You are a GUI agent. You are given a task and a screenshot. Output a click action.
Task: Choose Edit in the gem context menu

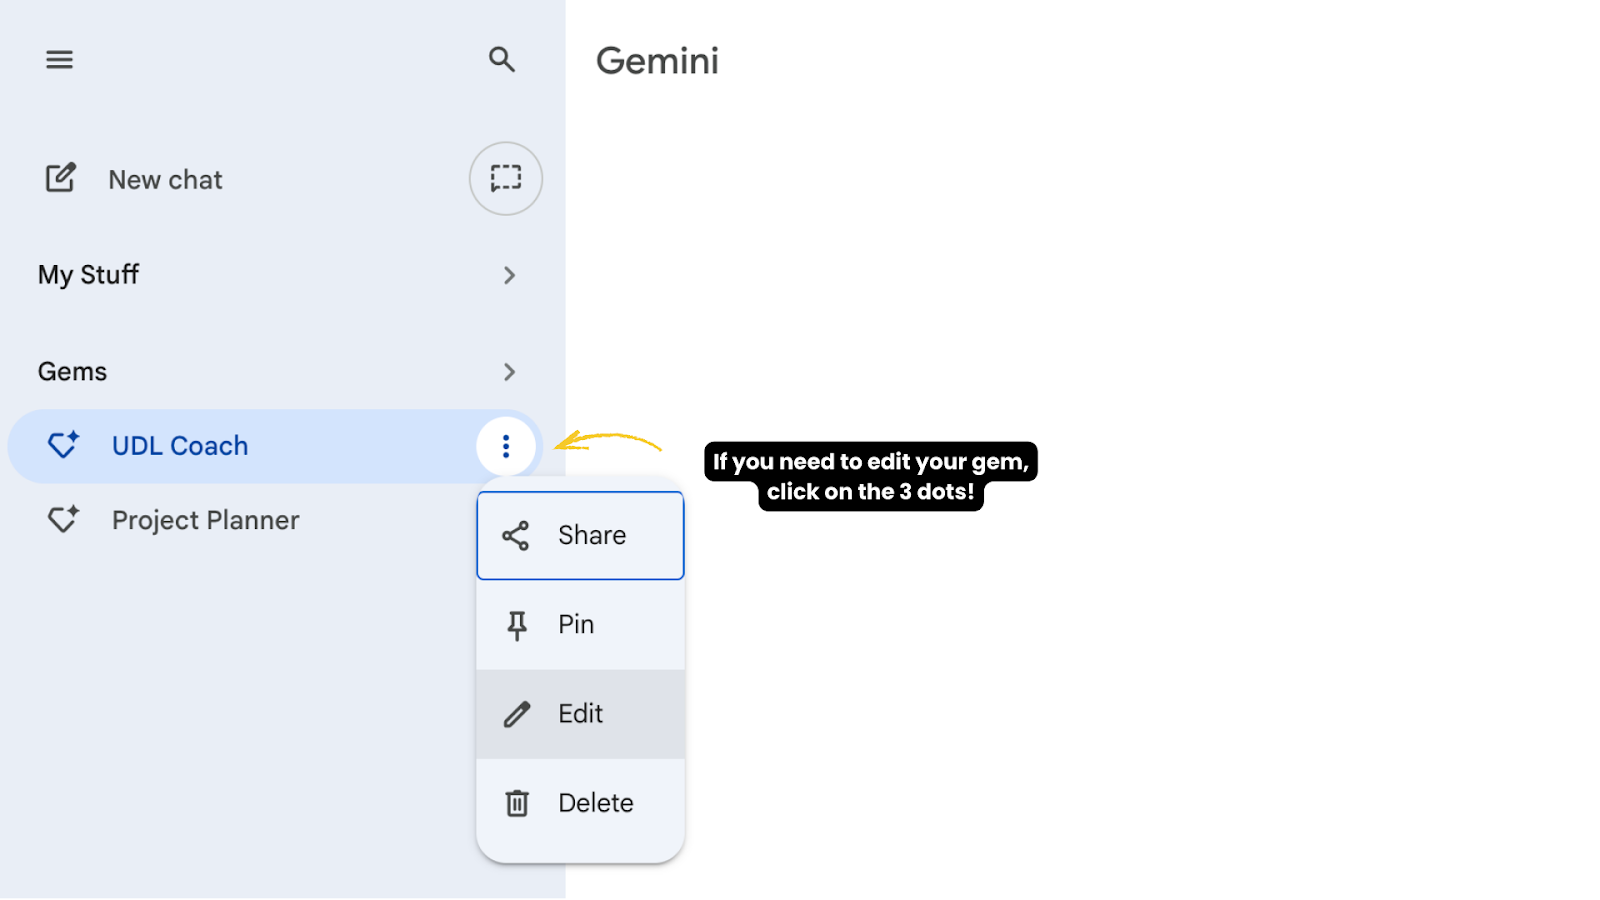[580, 714]
